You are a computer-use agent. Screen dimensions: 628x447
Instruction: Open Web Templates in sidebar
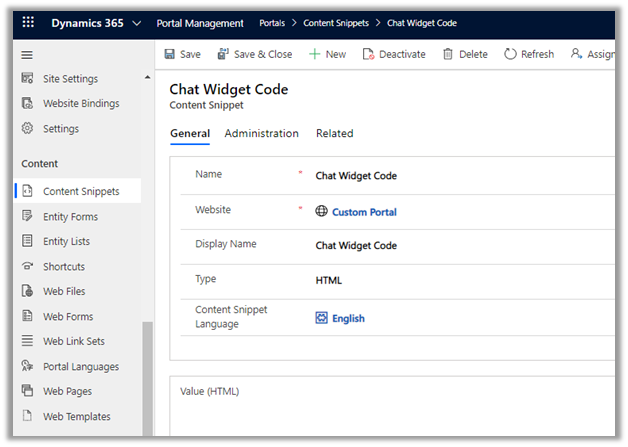click(76, 416)
